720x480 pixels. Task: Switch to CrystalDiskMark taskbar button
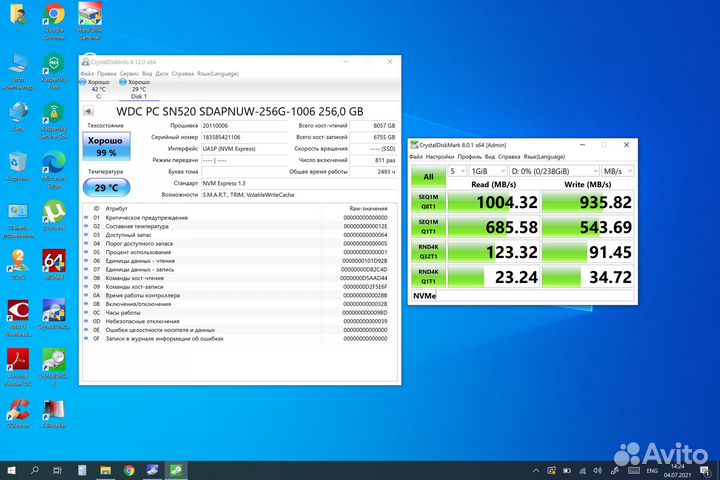pyautogui.click(x=176, y=470)
